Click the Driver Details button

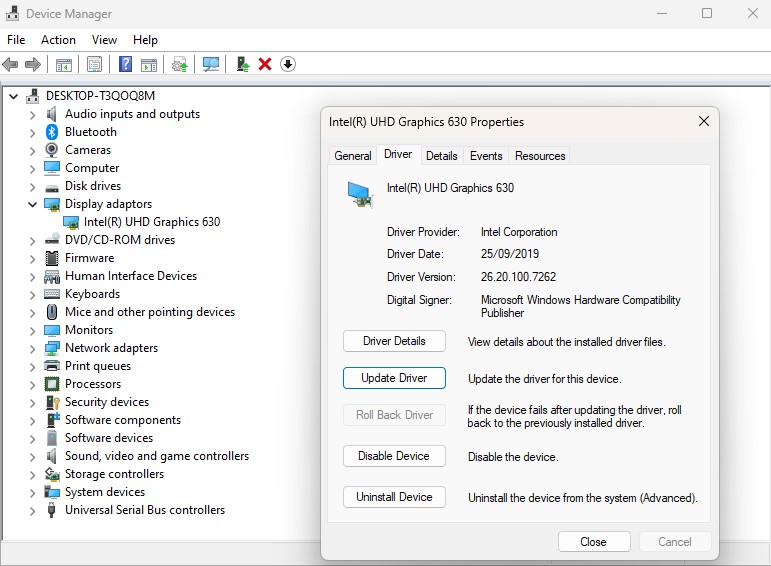(x=394, y=341)
